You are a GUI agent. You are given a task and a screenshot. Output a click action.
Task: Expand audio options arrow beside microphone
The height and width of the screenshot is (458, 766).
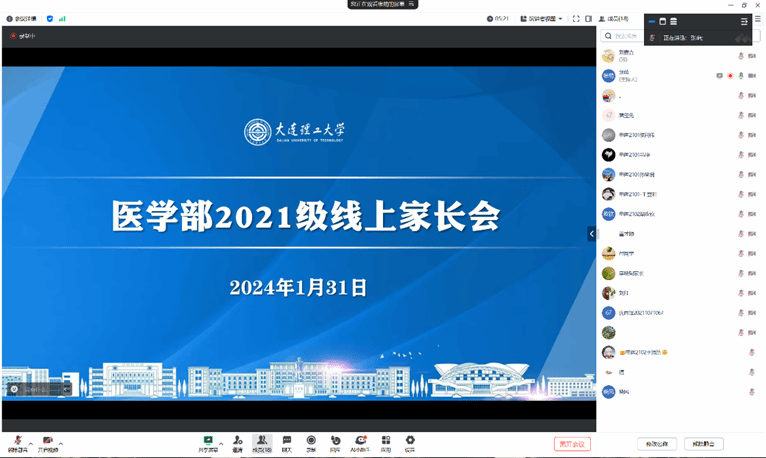pyautogui.click(x=31, y=443)
